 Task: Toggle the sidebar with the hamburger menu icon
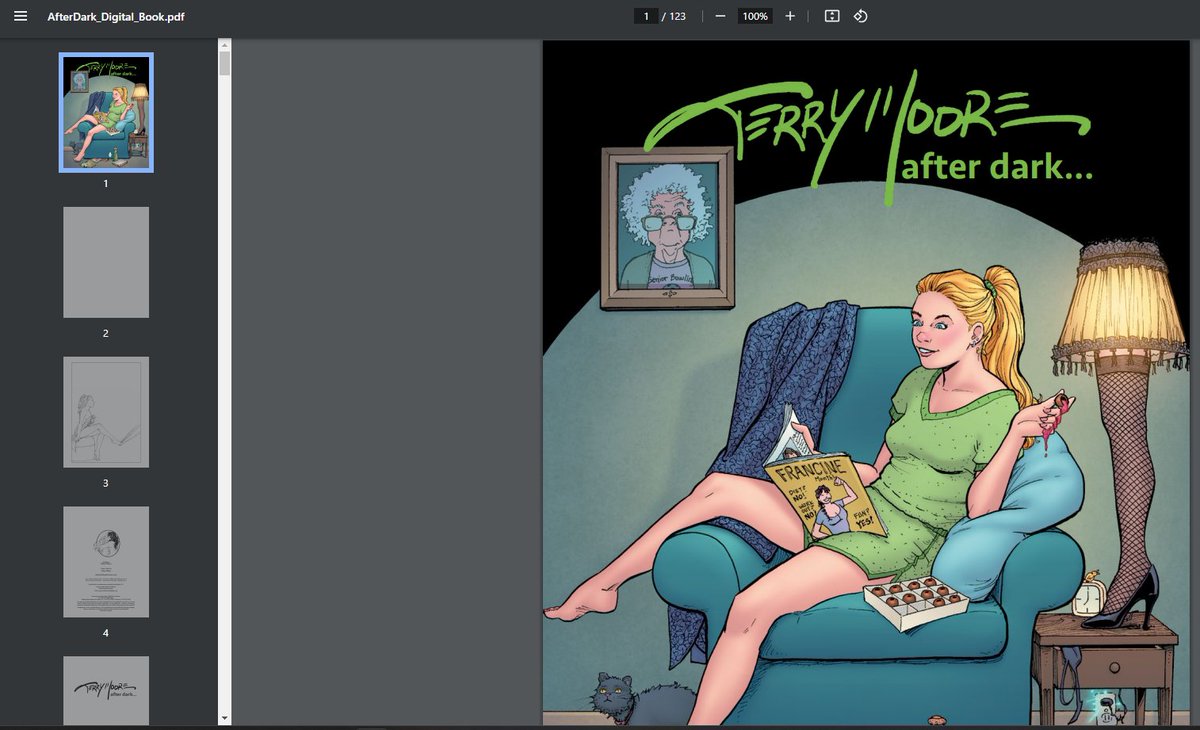coord(21,17)
